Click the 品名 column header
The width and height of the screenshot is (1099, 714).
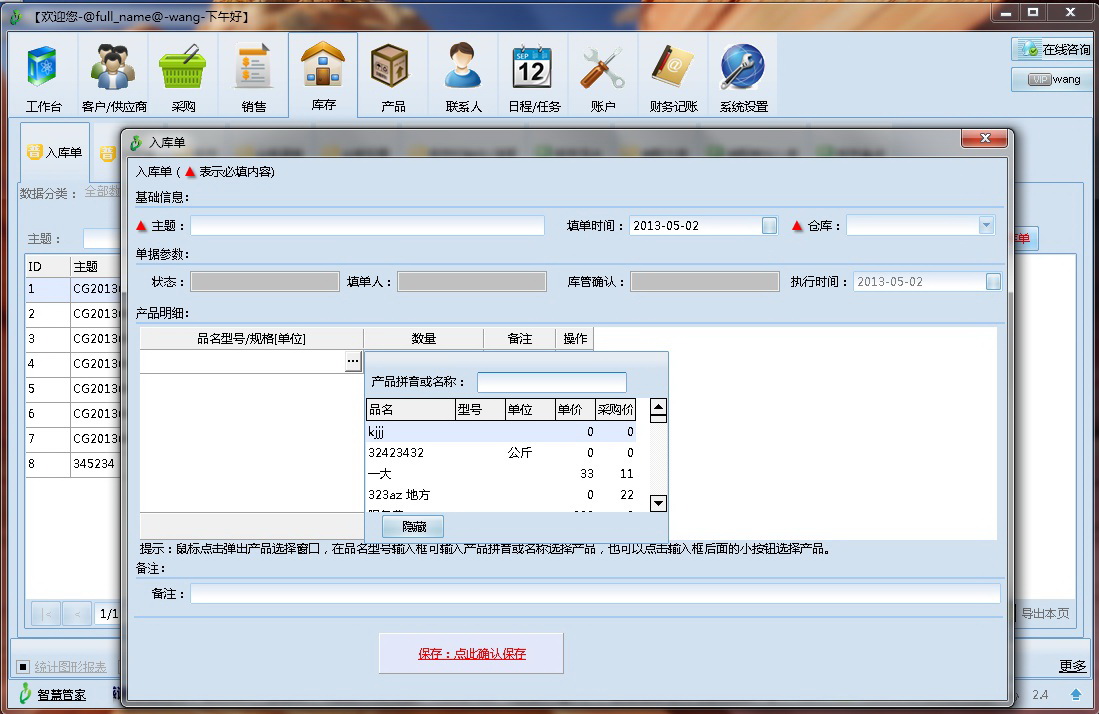pyautogui.click(x=411, y=409)
